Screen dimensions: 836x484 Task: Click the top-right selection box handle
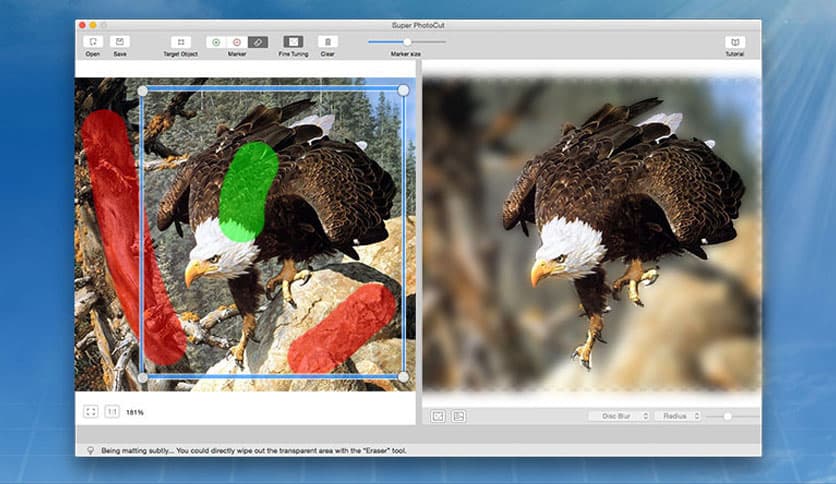pos(403,90)
